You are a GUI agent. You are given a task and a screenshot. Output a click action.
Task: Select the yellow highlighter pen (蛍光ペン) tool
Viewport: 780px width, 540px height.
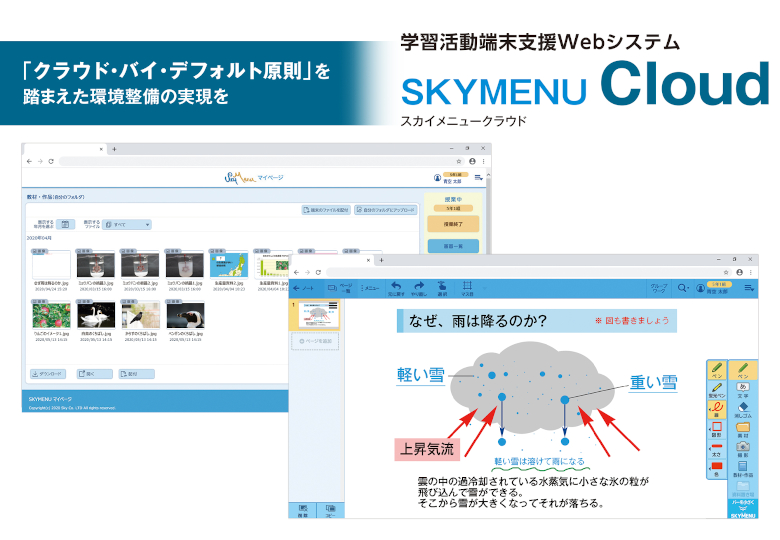click(x=716, y=391)
